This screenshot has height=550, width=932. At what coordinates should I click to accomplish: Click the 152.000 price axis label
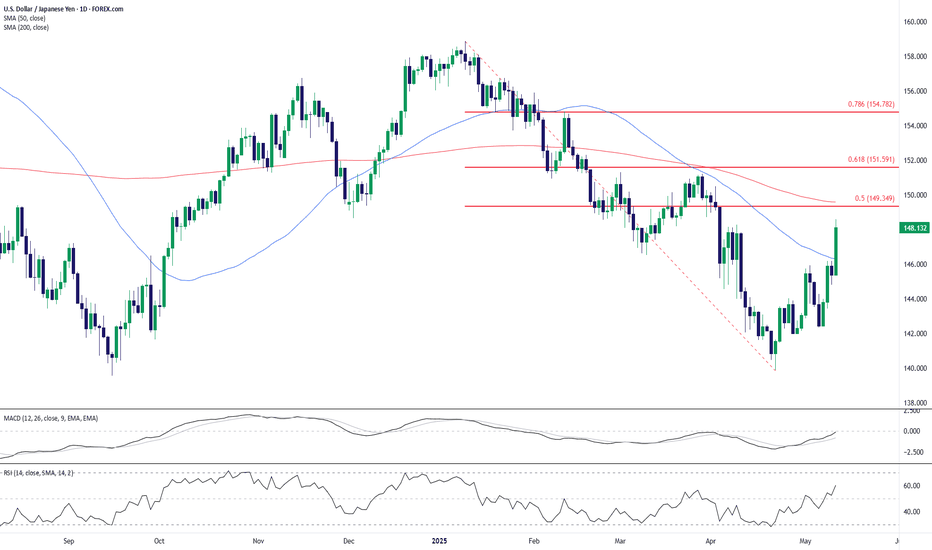(x=915, y=160)
